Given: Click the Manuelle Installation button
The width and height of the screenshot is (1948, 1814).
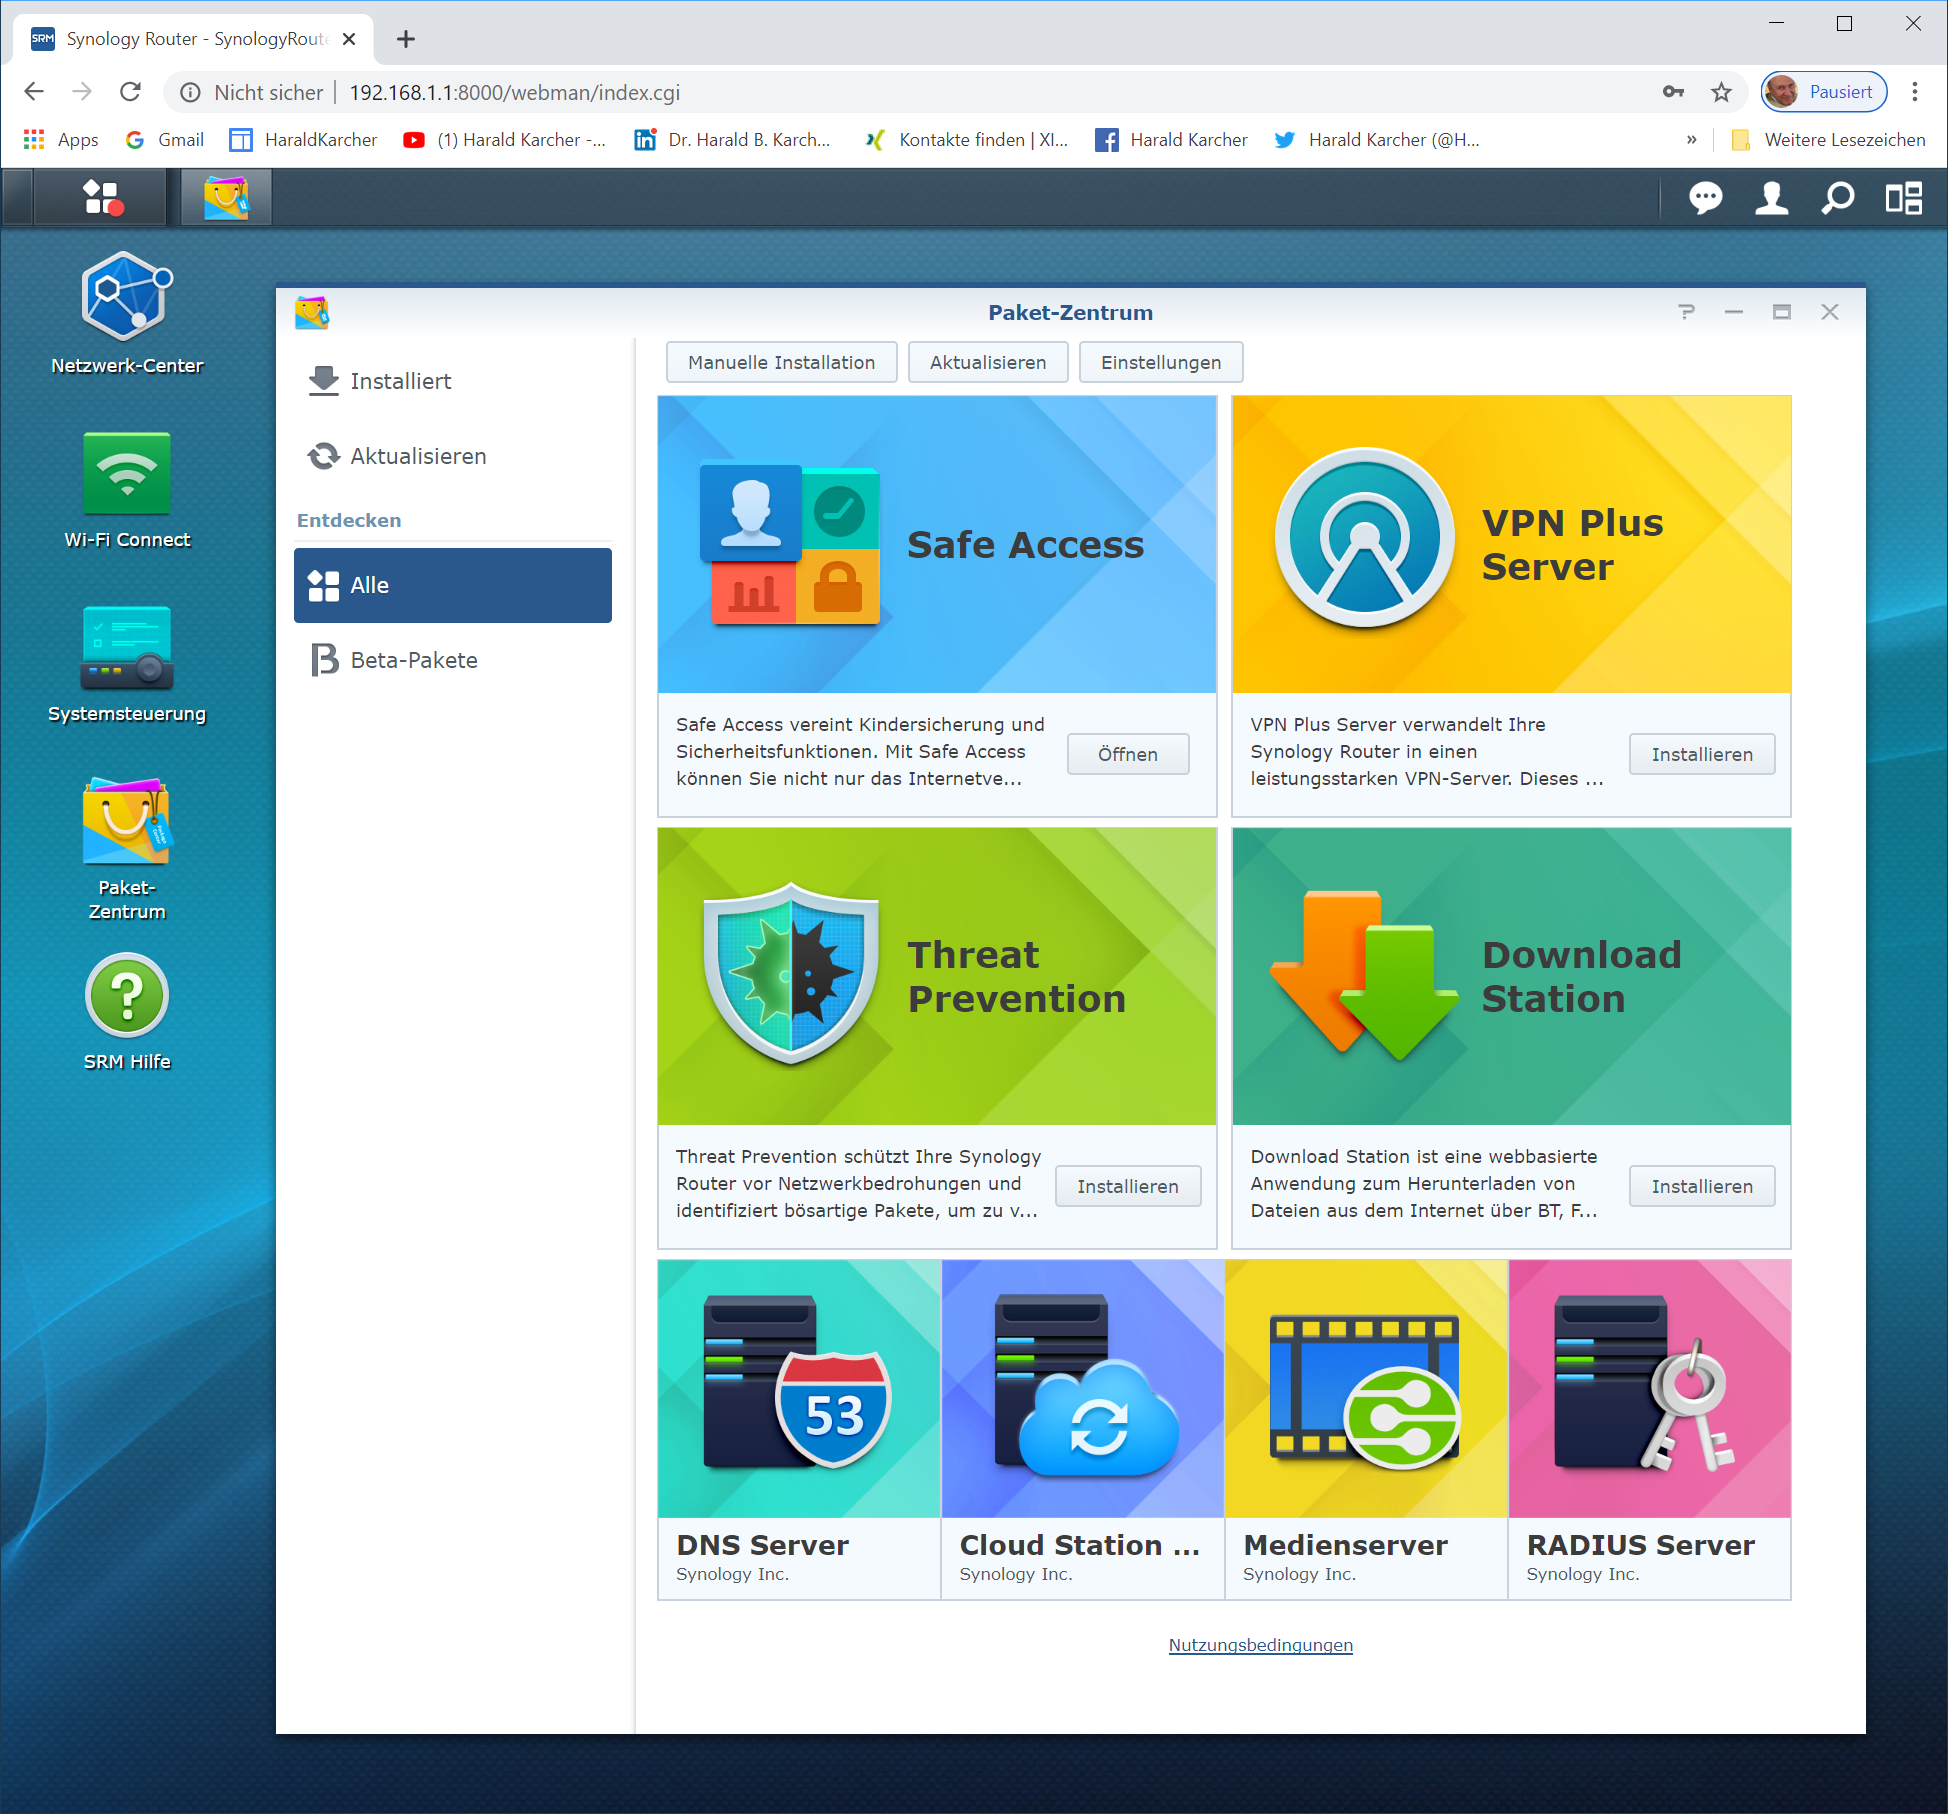Looking at the screenshot, I should pyautogui.click(x=781, y=362).
